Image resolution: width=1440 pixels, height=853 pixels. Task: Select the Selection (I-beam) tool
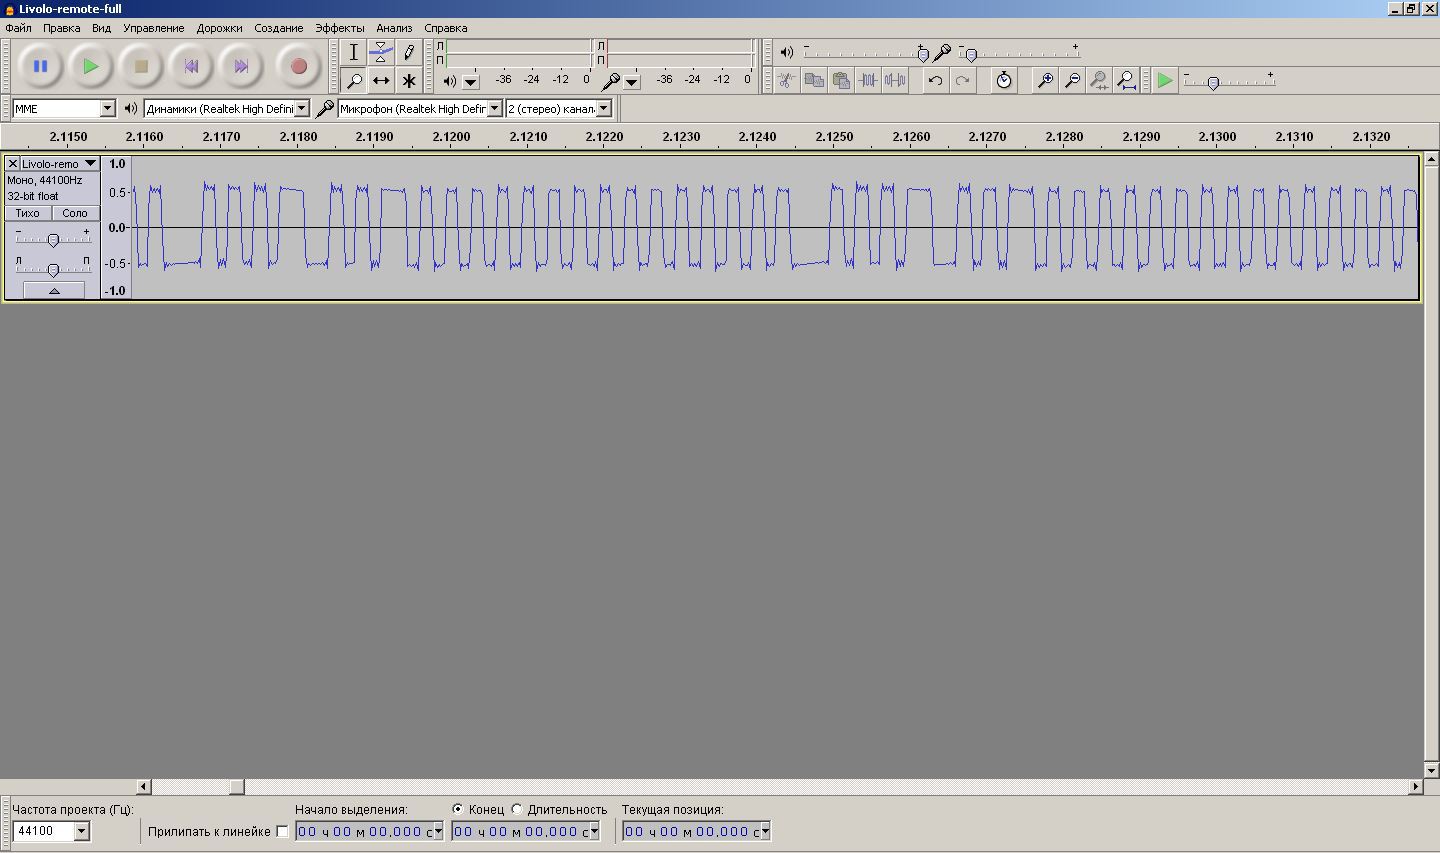pos(353,52)
